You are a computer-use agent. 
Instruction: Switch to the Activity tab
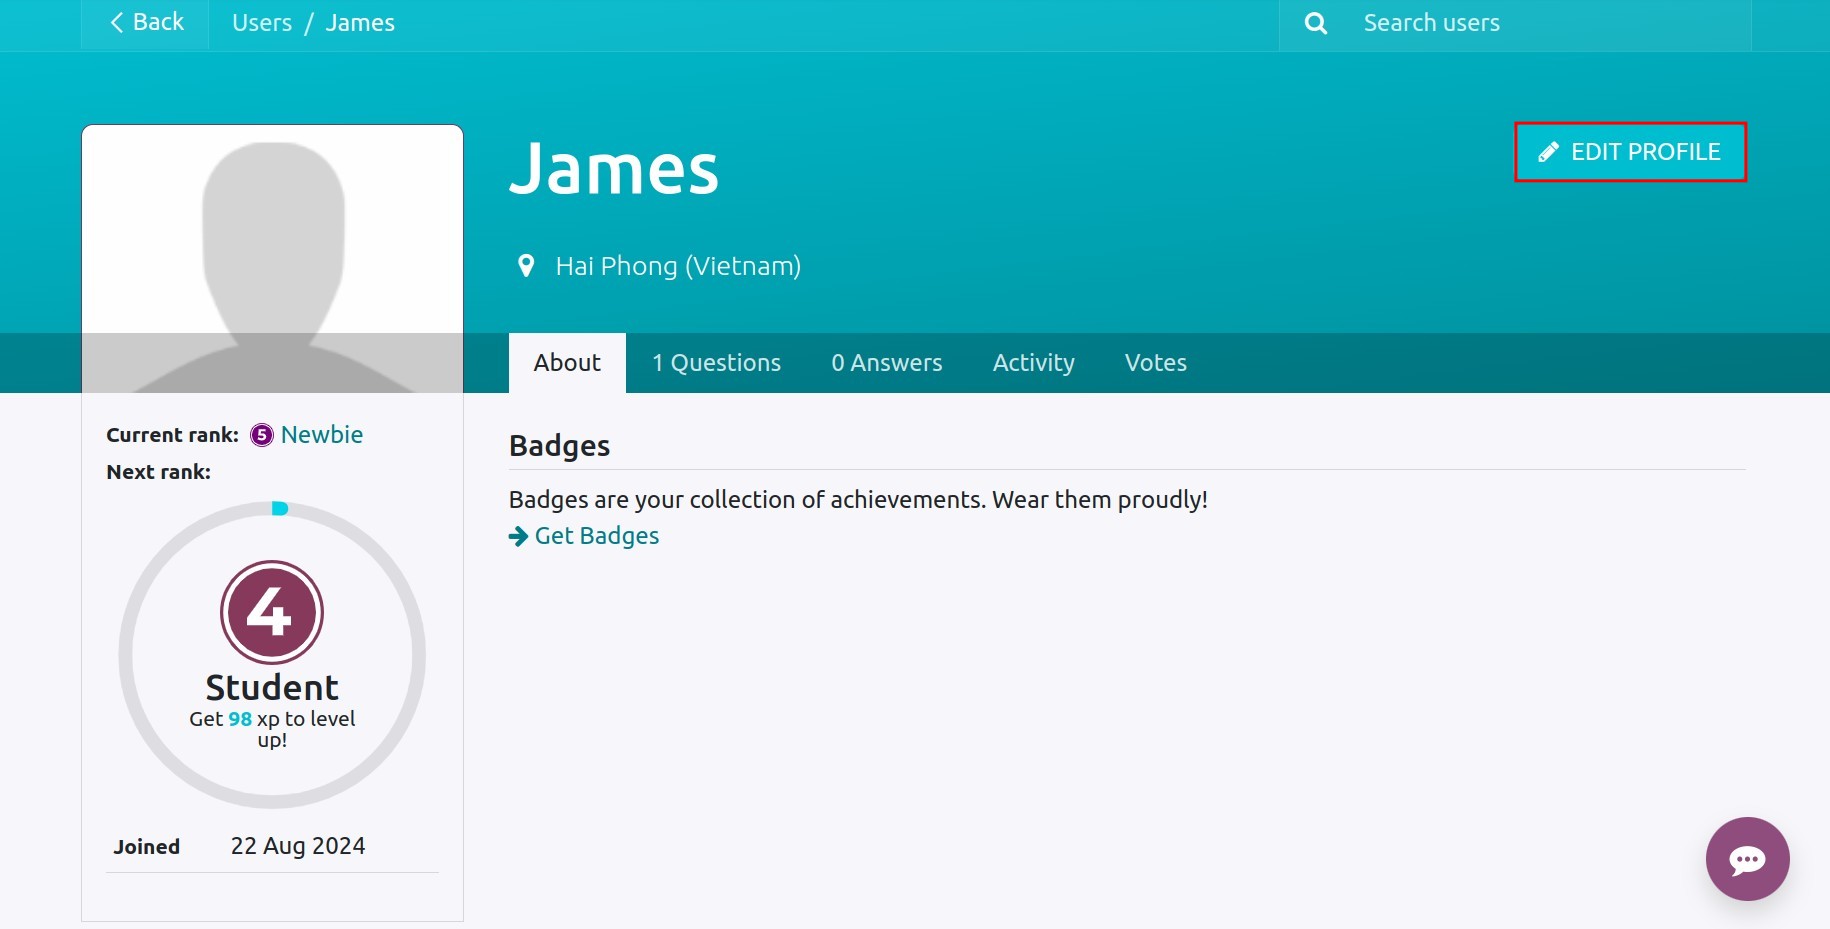pos(1034,363)
